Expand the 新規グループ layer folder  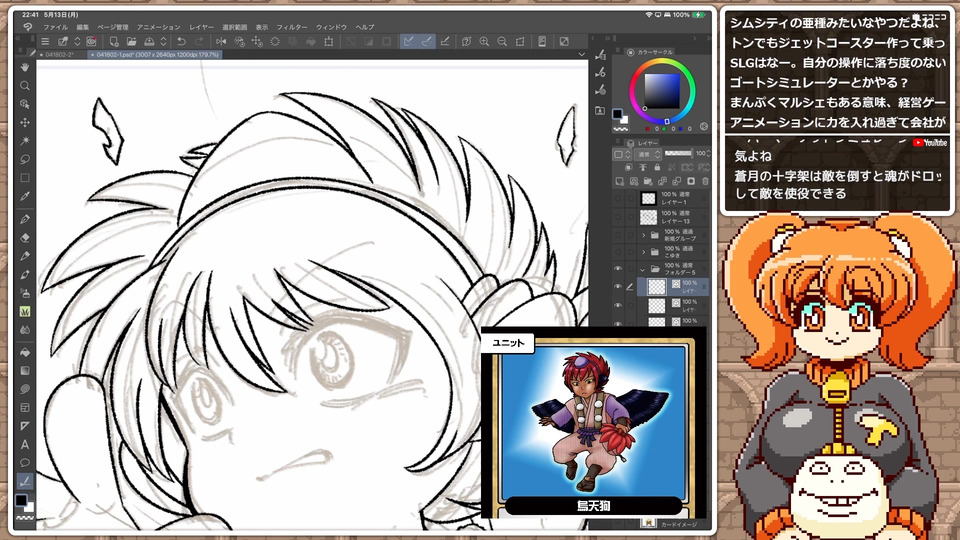tap(643, 235)
